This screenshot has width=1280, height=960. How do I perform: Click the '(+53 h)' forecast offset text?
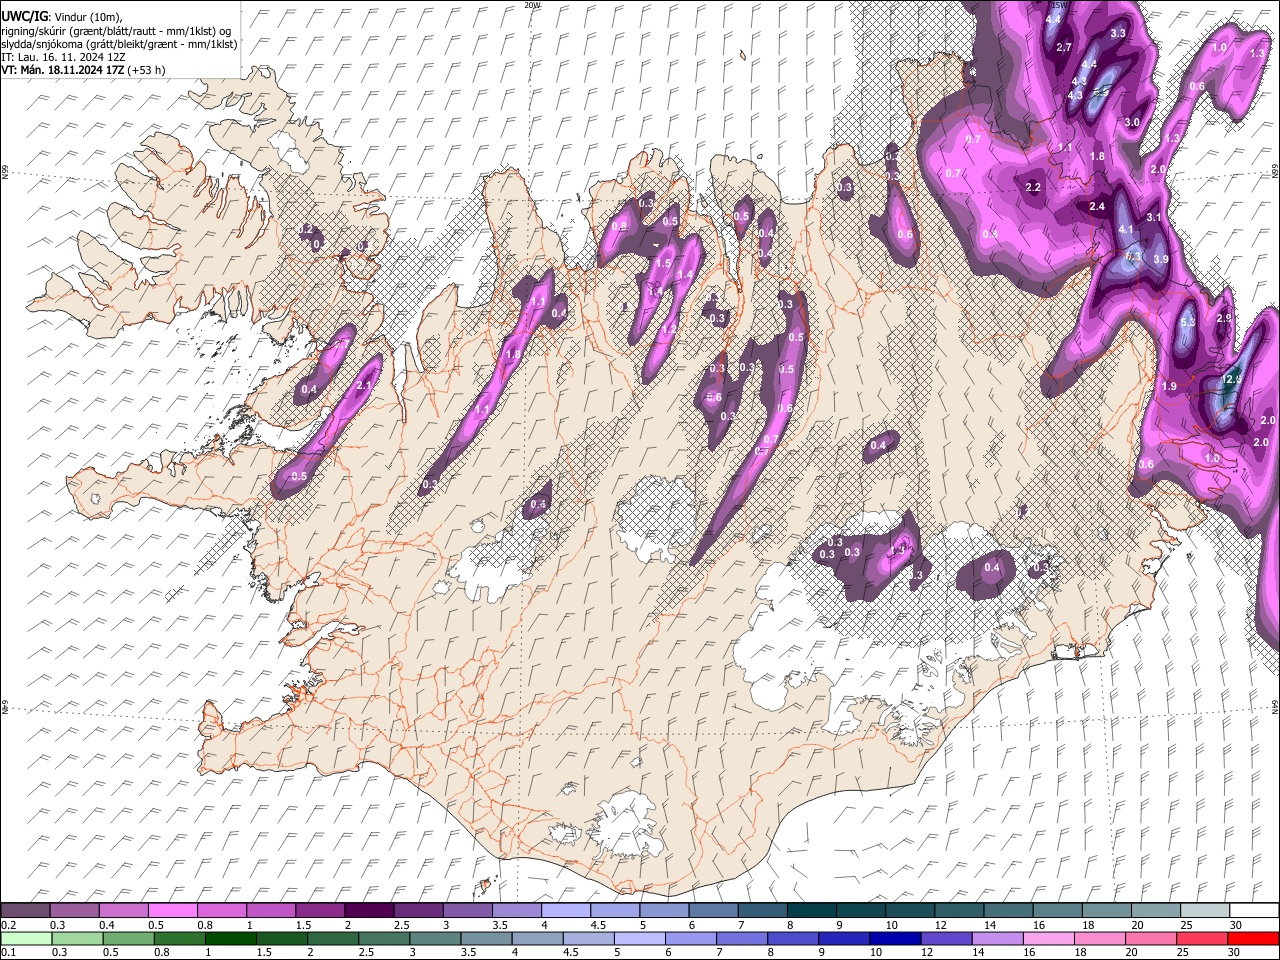click(x=147, y=70)
